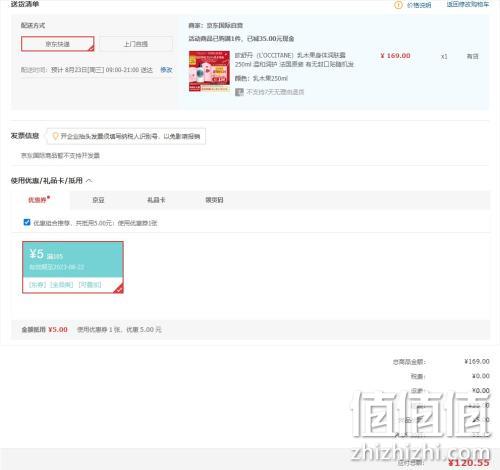Open the L'OCCITANE product thumbnail
The height and width of the screenshot is (470, 500).
click(x=209, y=71)
